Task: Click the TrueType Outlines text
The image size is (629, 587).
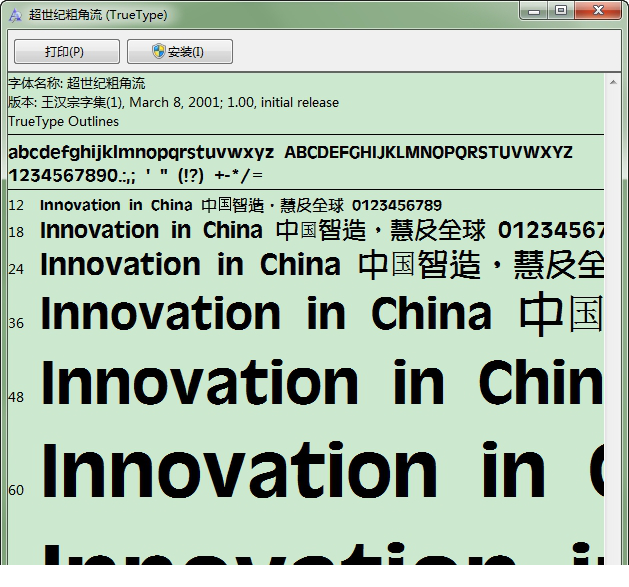Action: click(63, 121)
